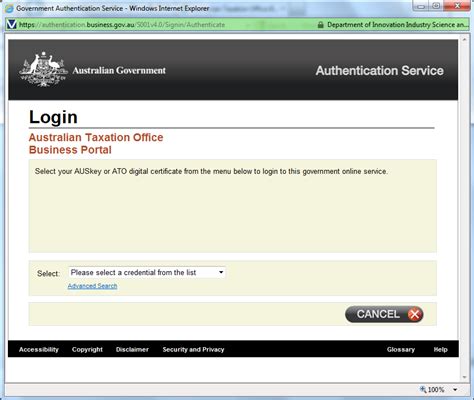
Task: Click the site icon beside the URL
Action: (12, 25)
